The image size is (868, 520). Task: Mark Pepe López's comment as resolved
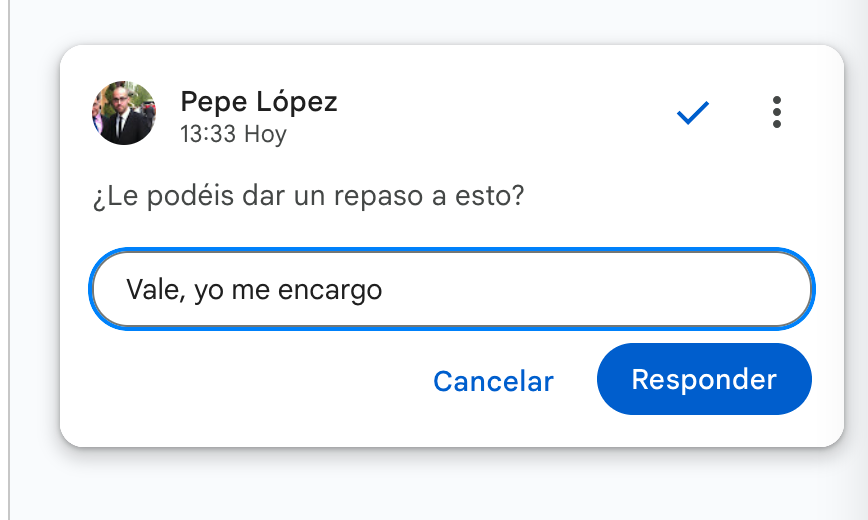[692, 113]
